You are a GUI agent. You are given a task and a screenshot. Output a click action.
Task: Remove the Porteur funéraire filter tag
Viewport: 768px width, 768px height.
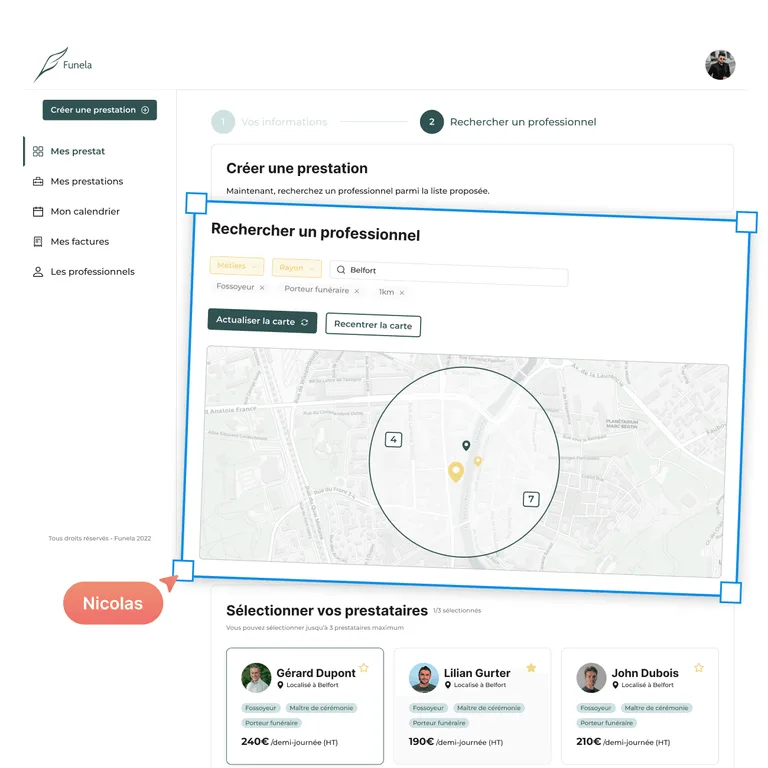point(357,291)
